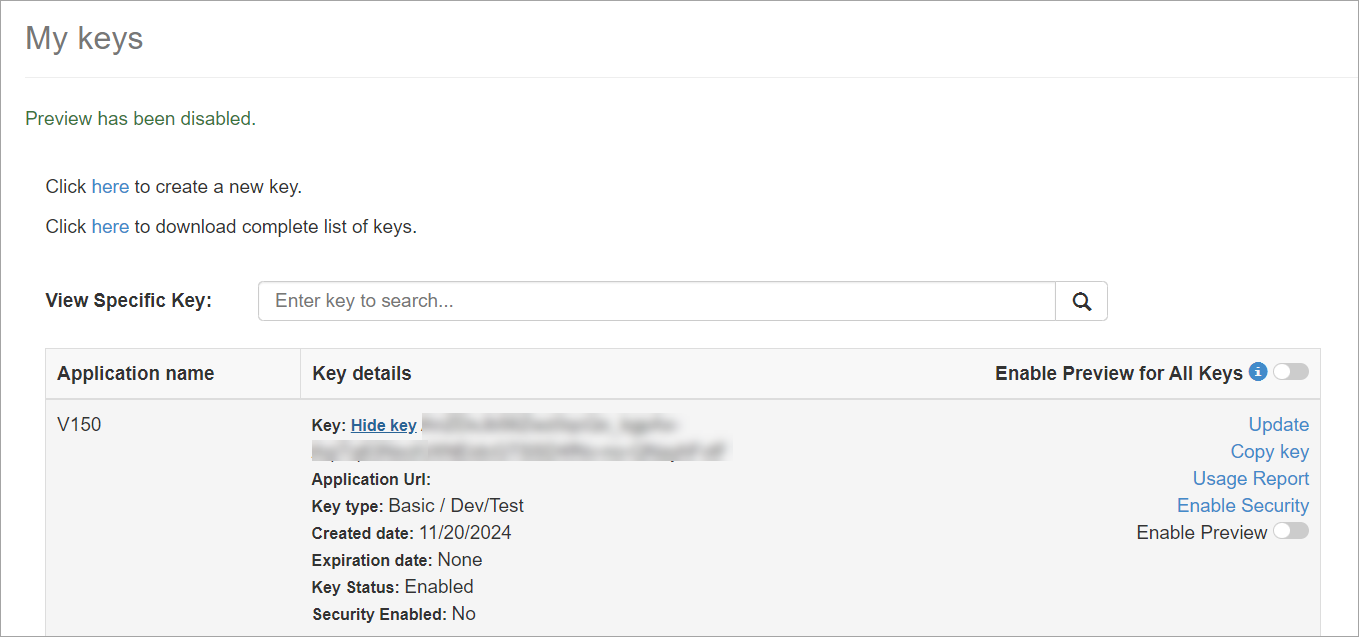Click Preview has been disabled message
The image size is (1359, 637).
tap(140, 118)
